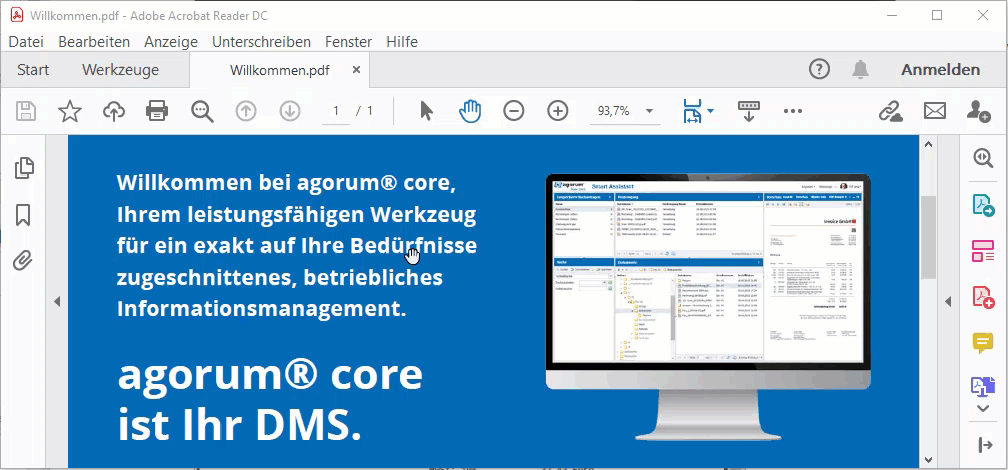1008x470 pixels.
Task: Send file by email envelope icon
Action: 935,111
